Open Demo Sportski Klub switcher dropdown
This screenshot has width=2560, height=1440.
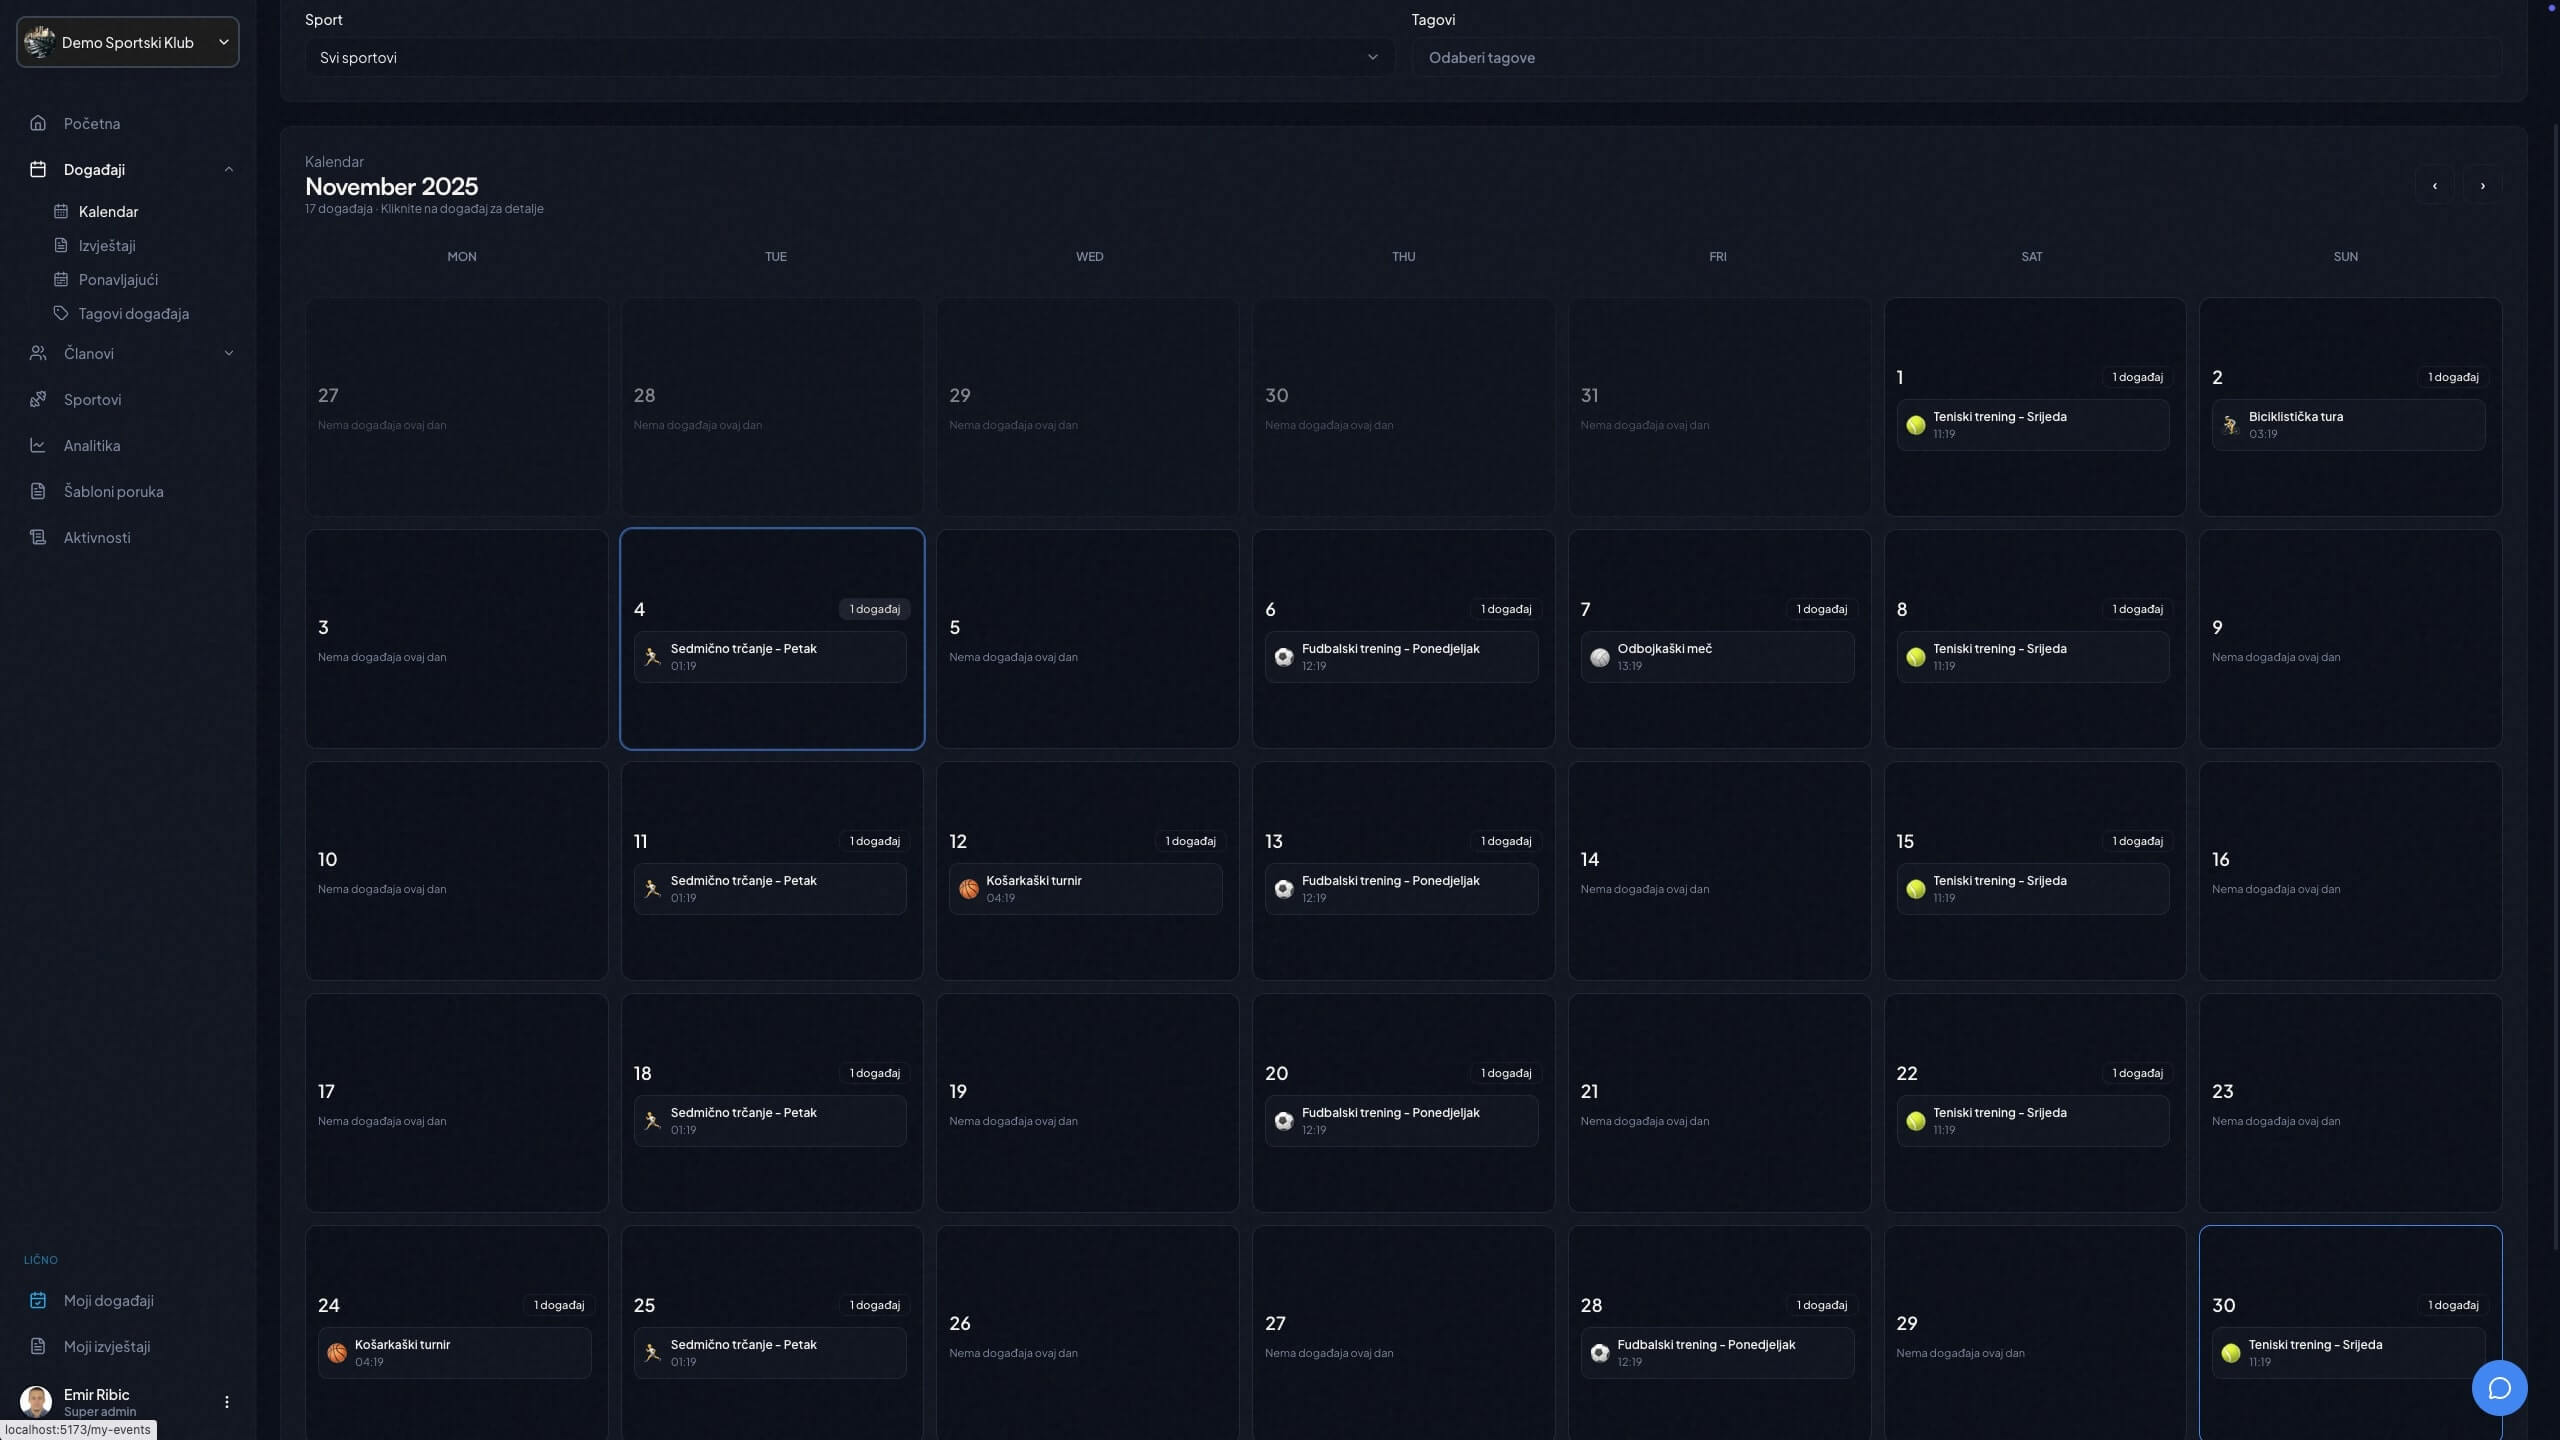tap(128, 42)
